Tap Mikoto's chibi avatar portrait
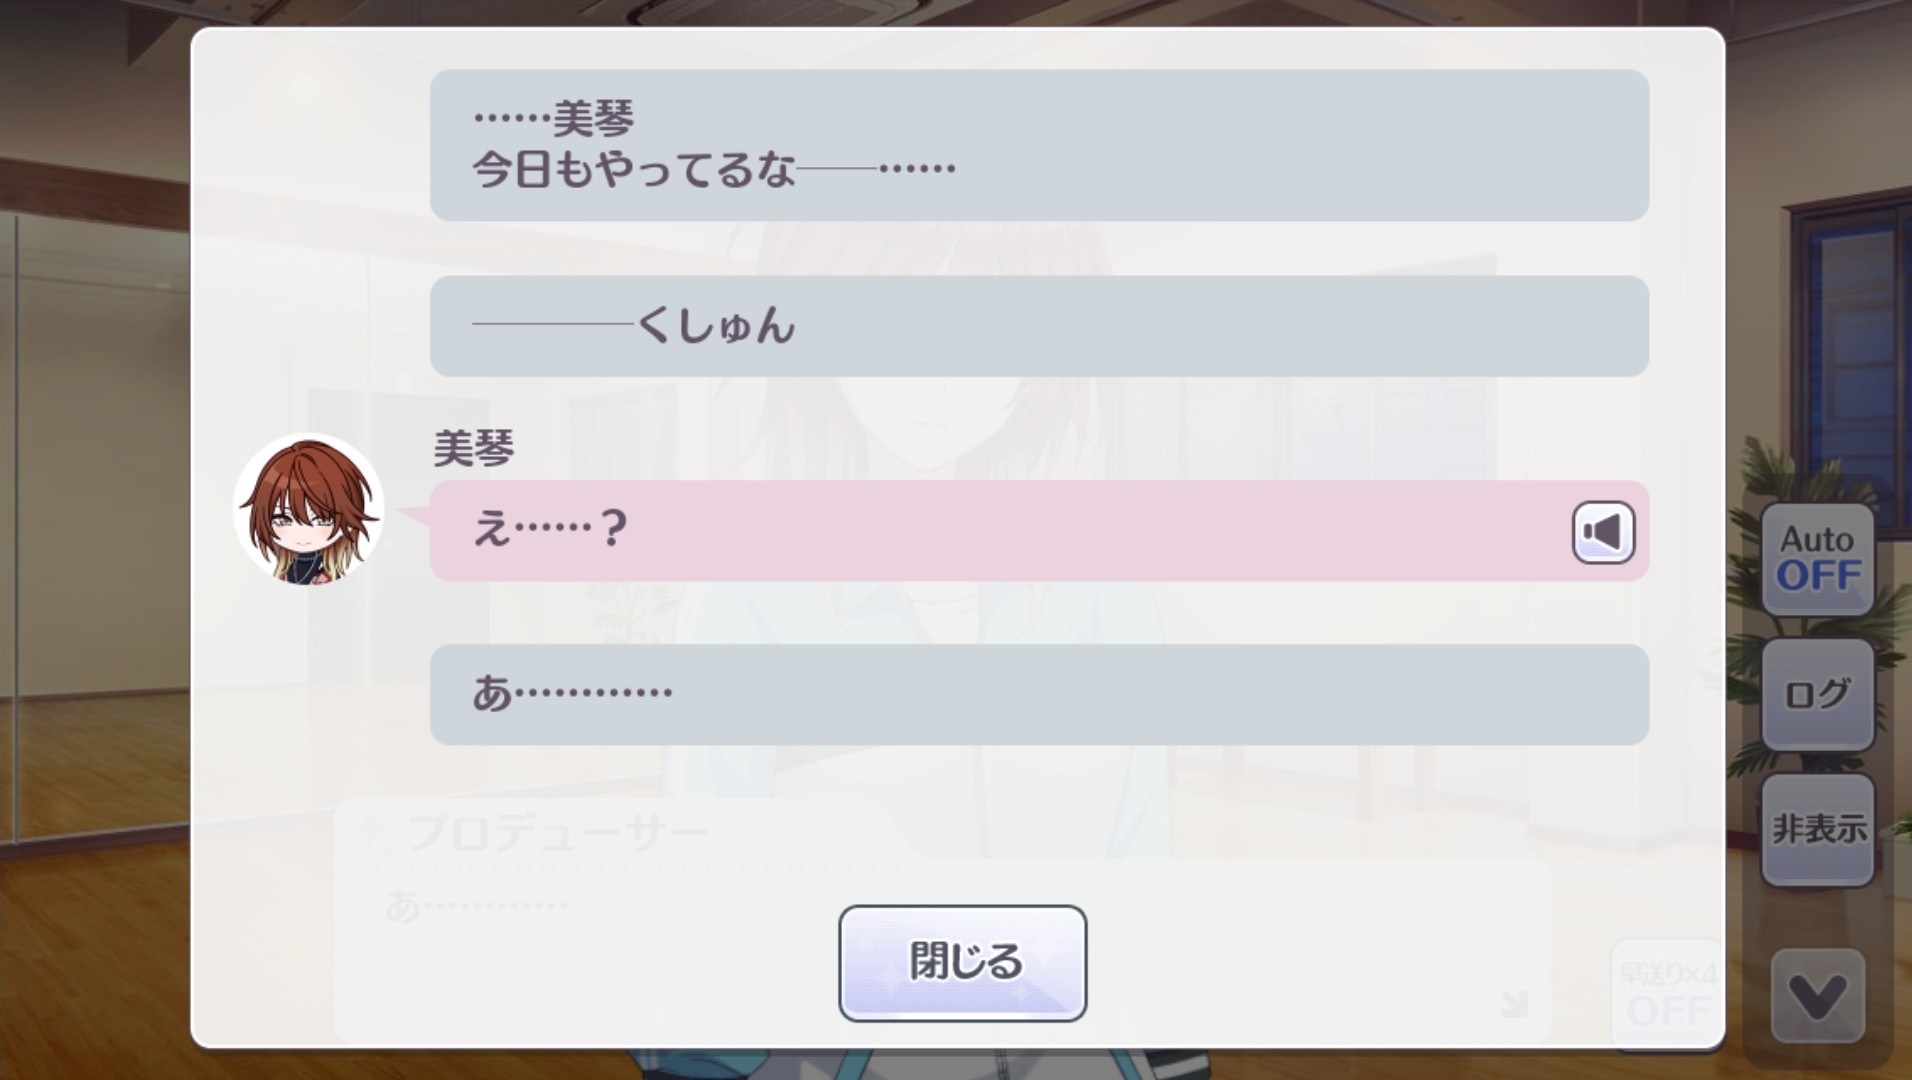The width and height of the screenshot is (1912, 1080). tap(309, 509)
